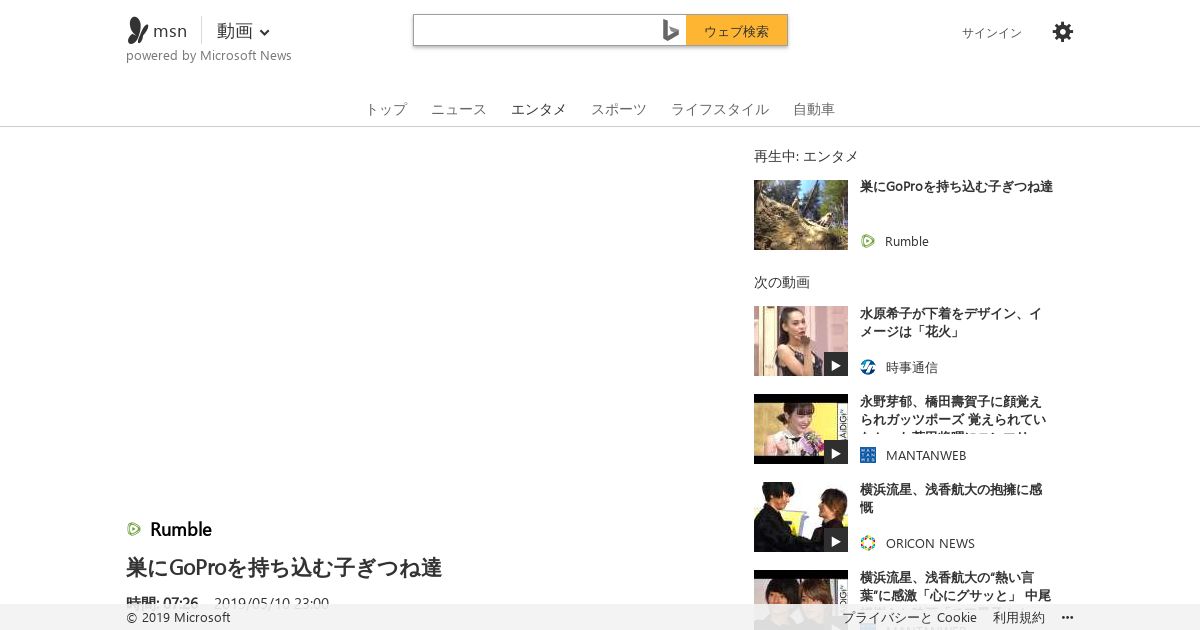Open the 自動車 tab
The width and height of the screenshot is (1200, 630).
coord(814,109)
